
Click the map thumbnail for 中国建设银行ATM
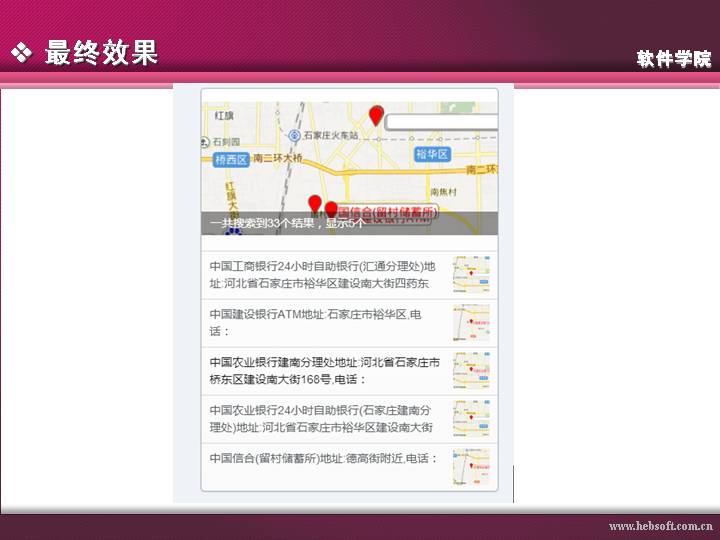(x=471, y=322)
